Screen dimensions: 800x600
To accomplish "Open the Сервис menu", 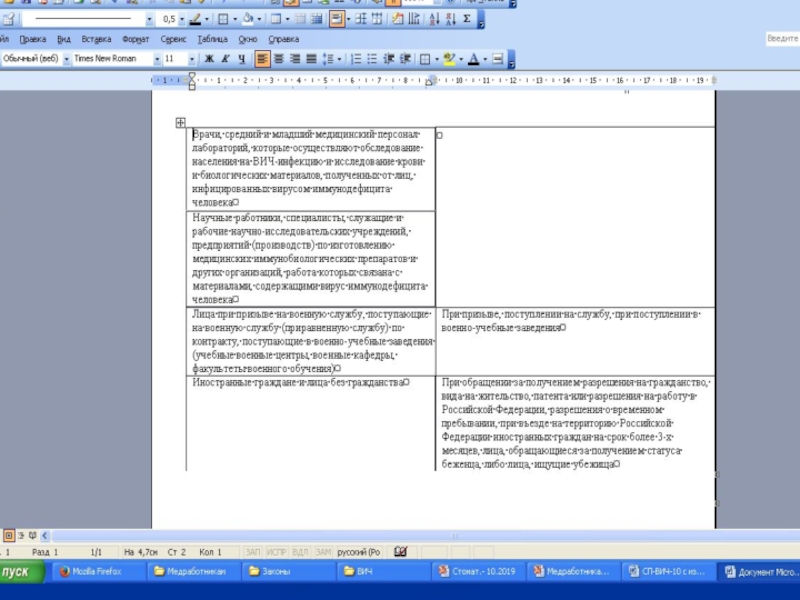I will tap(173, 39).
